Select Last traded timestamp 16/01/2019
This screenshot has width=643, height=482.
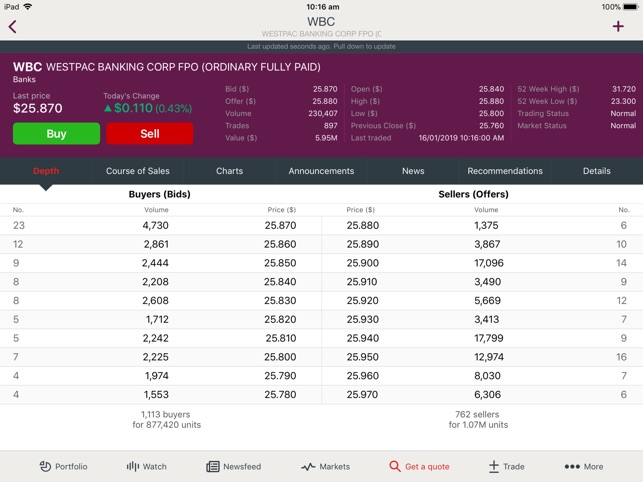click(x=461, y=138)
